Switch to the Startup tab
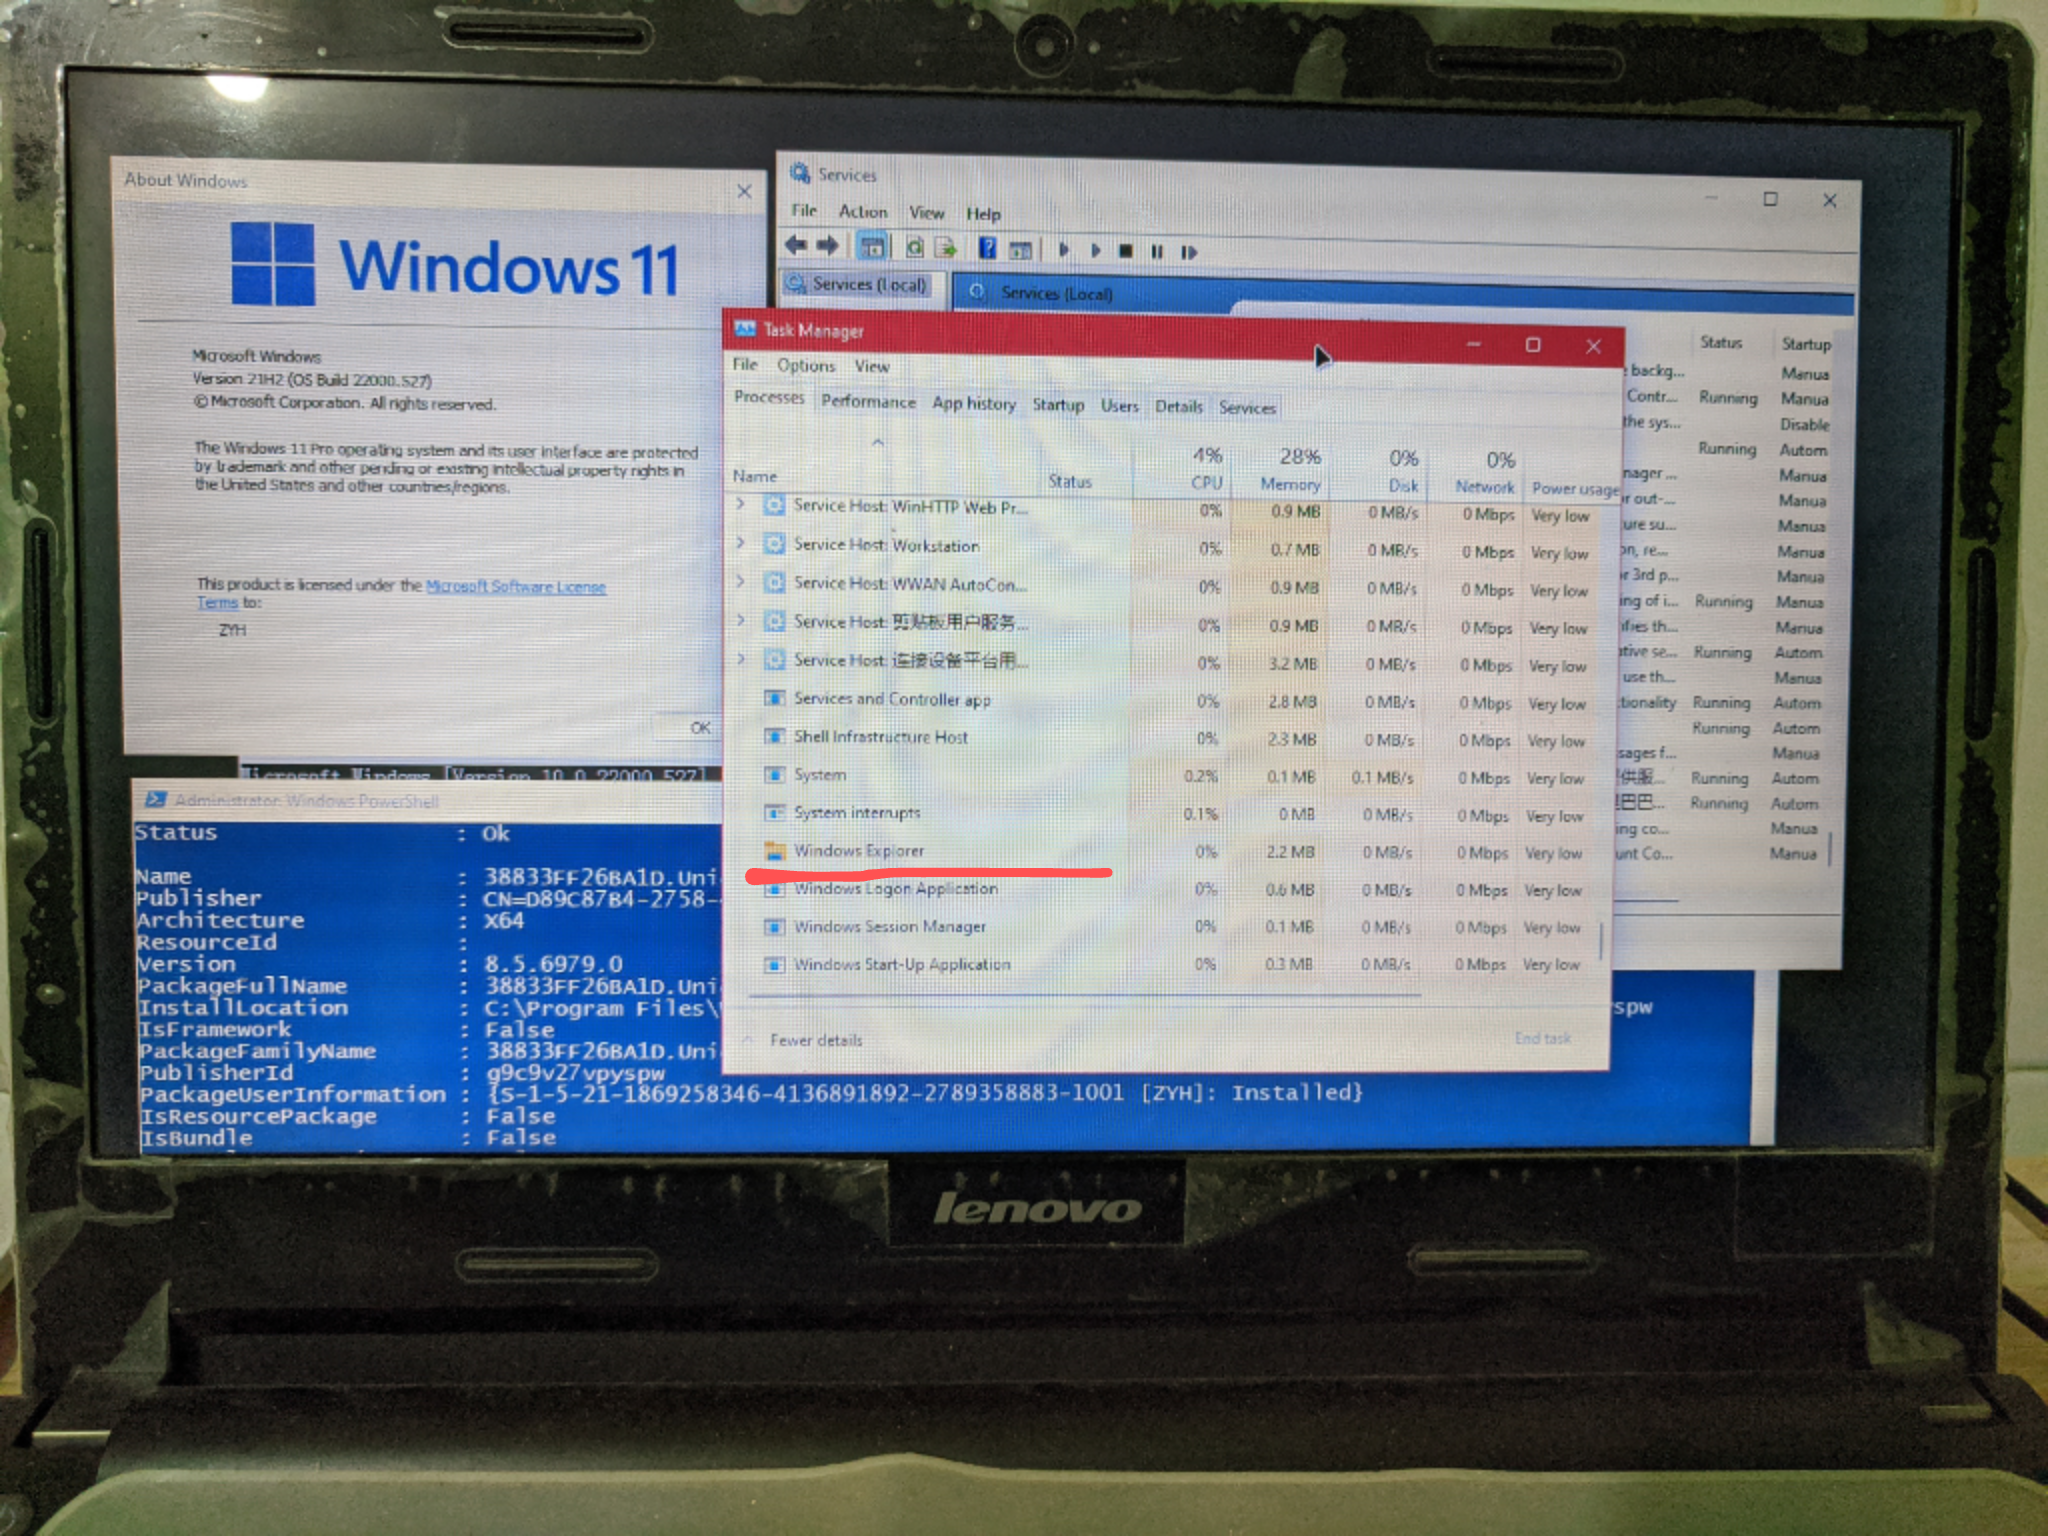2048x1536 pixels. [1058, 404]
